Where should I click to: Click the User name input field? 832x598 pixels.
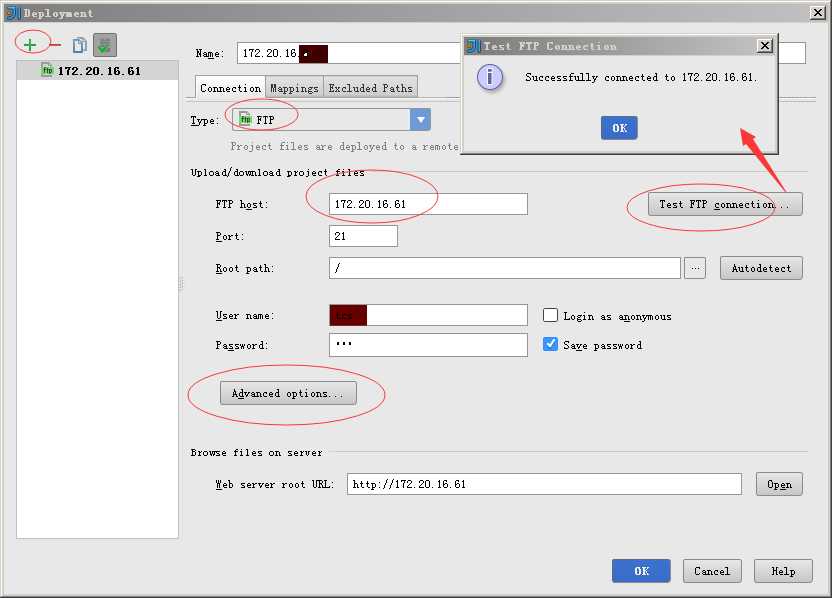428,315
